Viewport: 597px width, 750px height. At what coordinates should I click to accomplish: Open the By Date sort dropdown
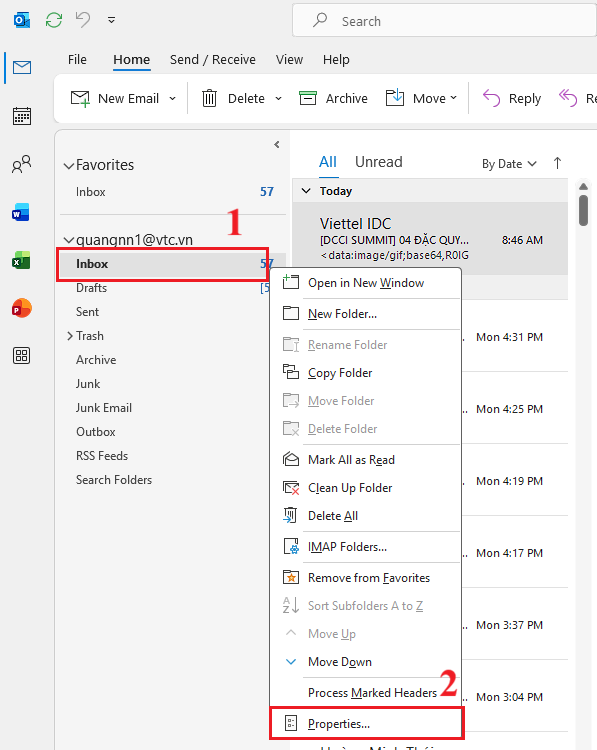509,164
